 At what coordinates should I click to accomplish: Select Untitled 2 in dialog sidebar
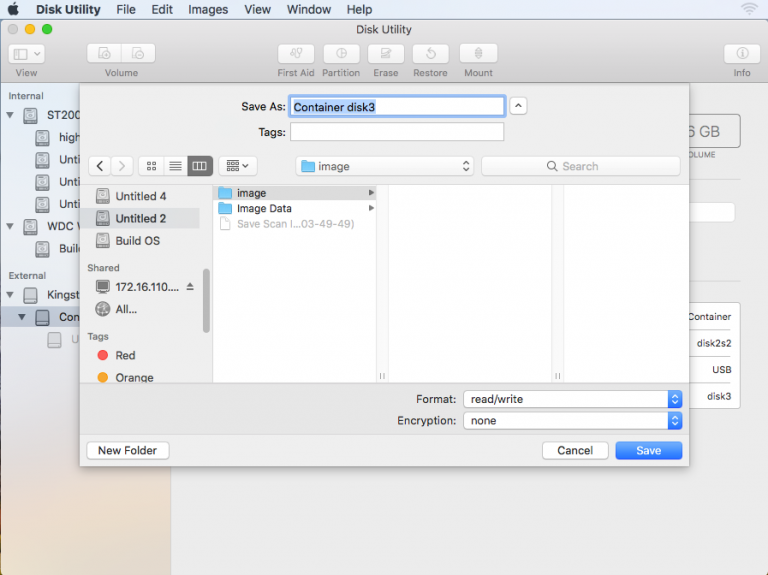[x=140, y=218]
